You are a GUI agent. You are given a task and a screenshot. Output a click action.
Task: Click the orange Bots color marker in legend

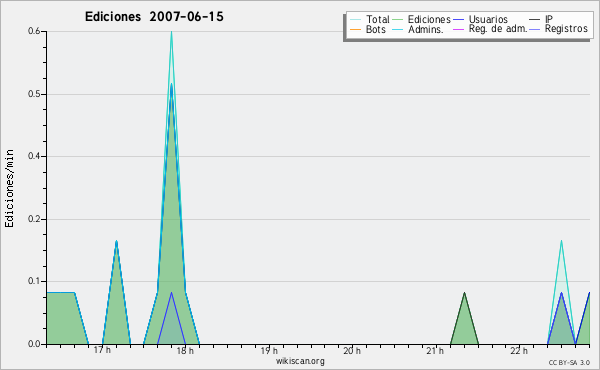pos(355,29)
